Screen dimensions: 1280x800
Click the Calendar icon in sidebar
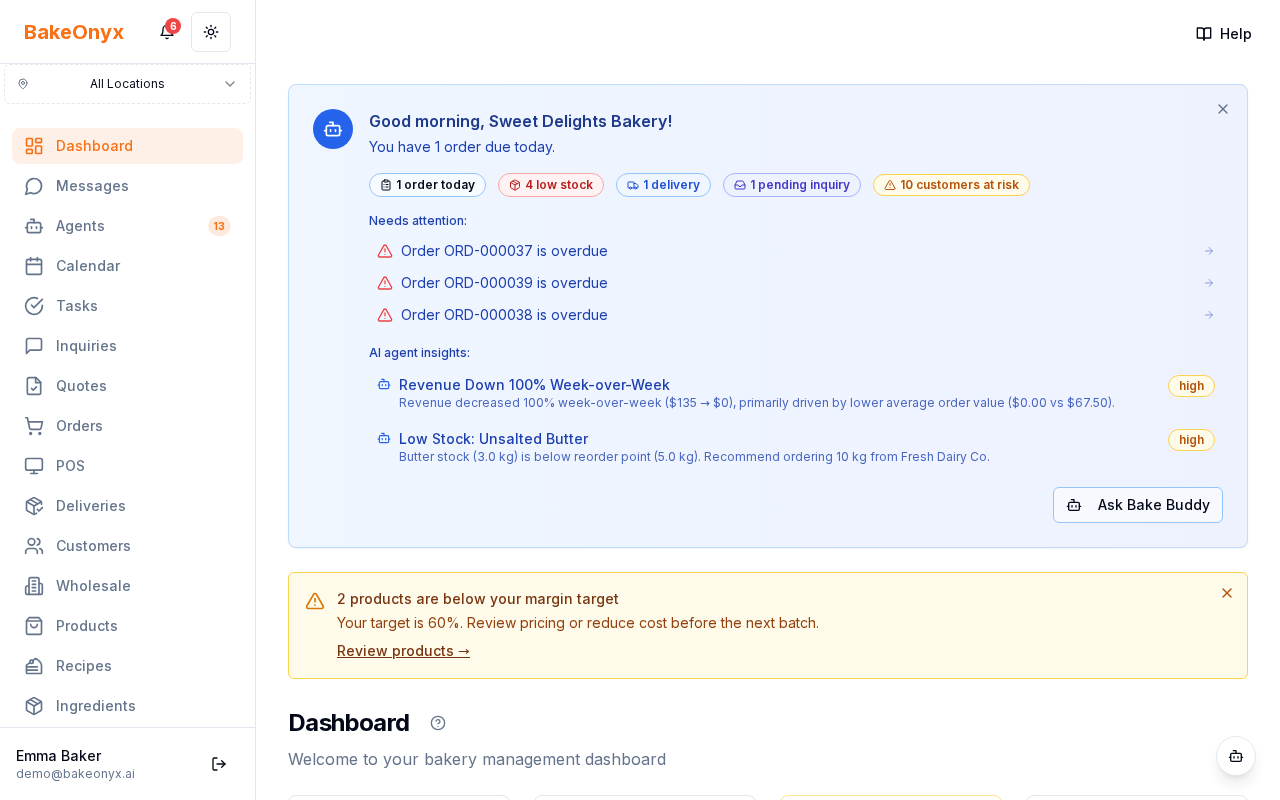click(34, 266)
